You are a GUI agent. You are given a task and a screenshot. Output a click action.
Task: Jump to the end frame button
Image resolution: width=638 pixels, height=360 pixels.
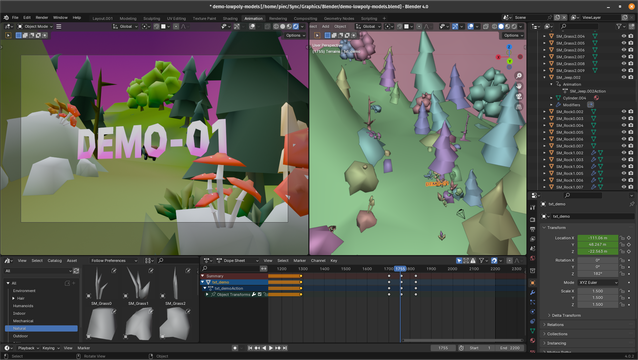click(285, 348)
